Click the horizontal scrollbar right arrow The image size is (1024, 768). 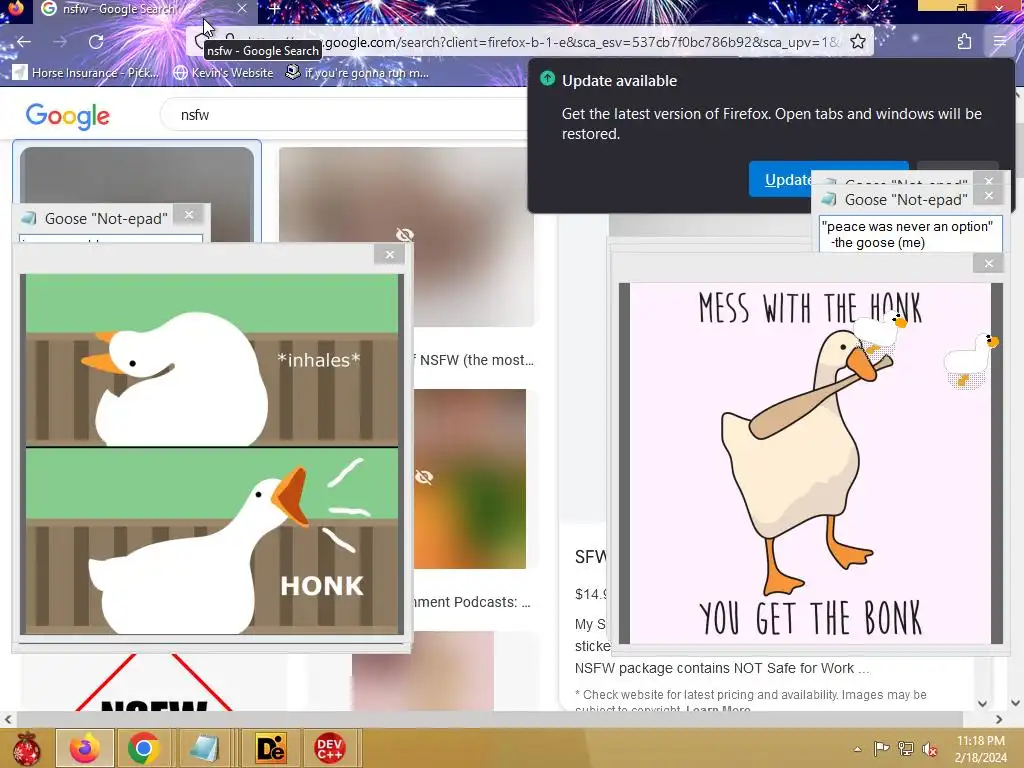(999, 719)
